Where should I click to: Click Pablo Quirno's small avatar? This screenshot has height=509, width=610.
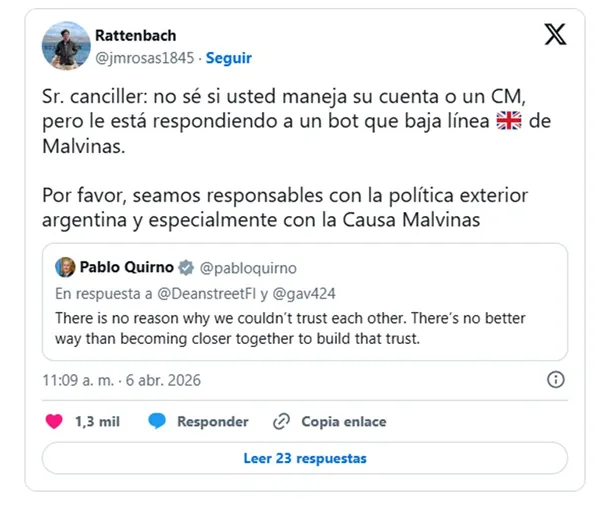coord(64,267)
